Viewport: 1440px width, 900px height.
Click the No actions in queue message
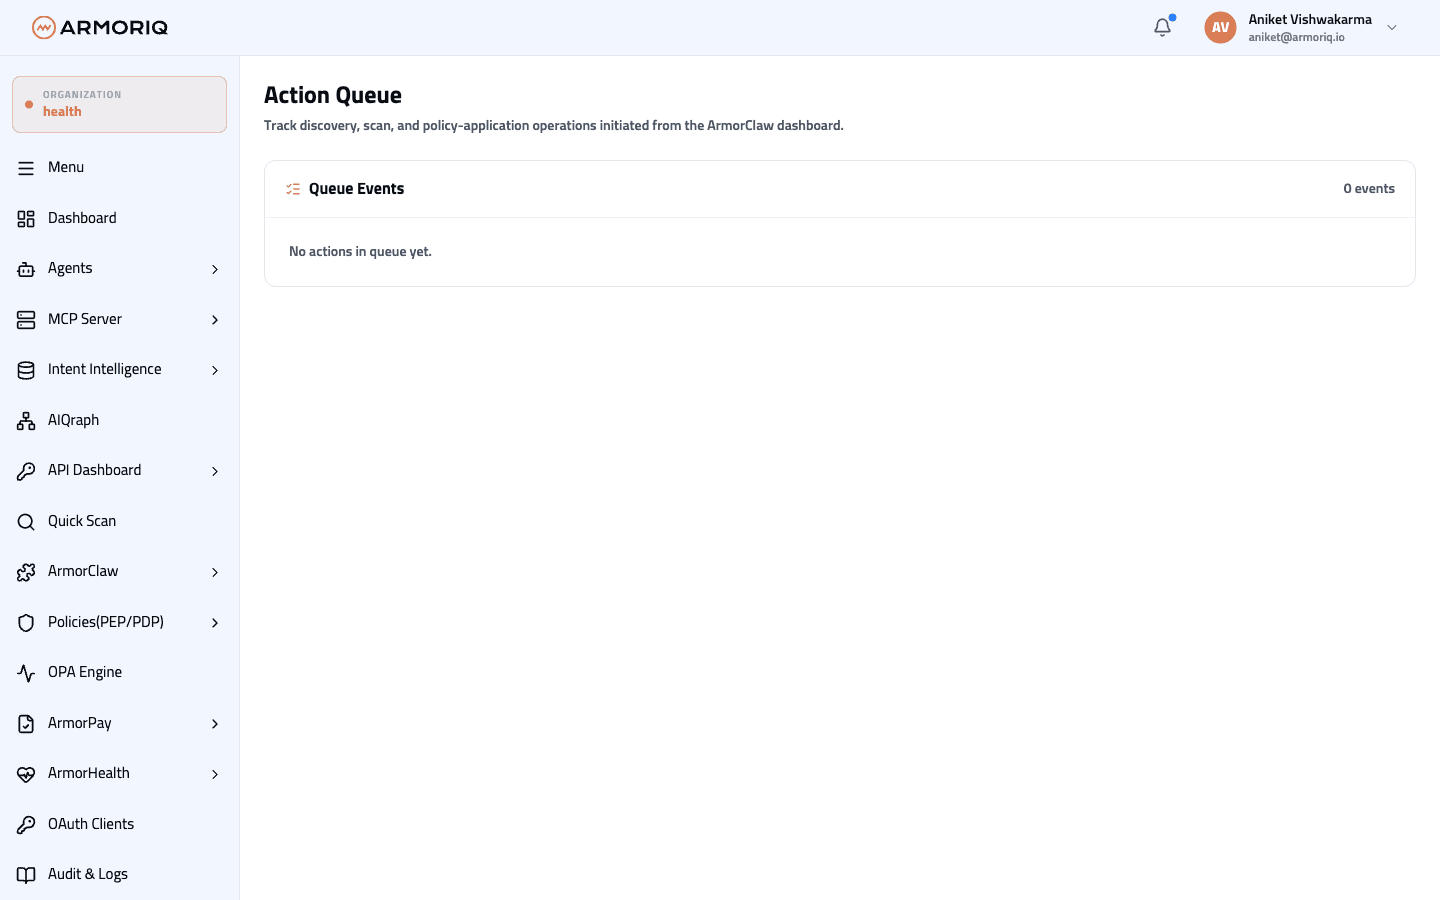(360, 251)
